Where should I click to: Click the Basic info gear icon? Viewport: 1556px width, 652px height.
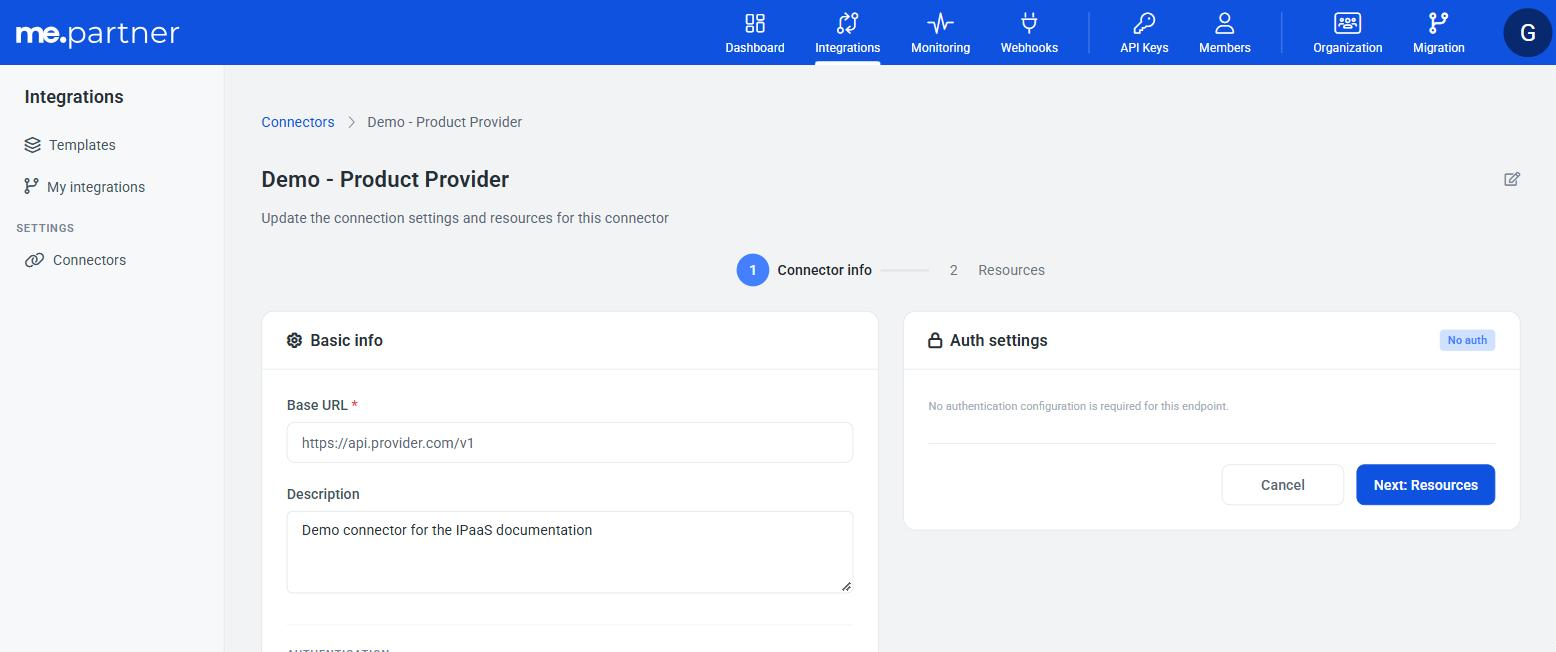294,340
